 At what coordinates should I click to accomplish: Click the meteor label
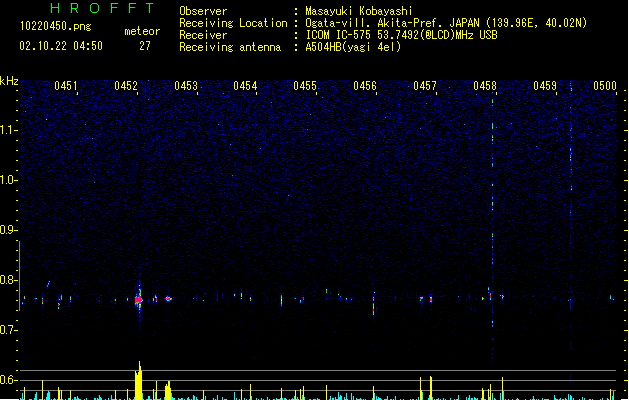[142, 31]
